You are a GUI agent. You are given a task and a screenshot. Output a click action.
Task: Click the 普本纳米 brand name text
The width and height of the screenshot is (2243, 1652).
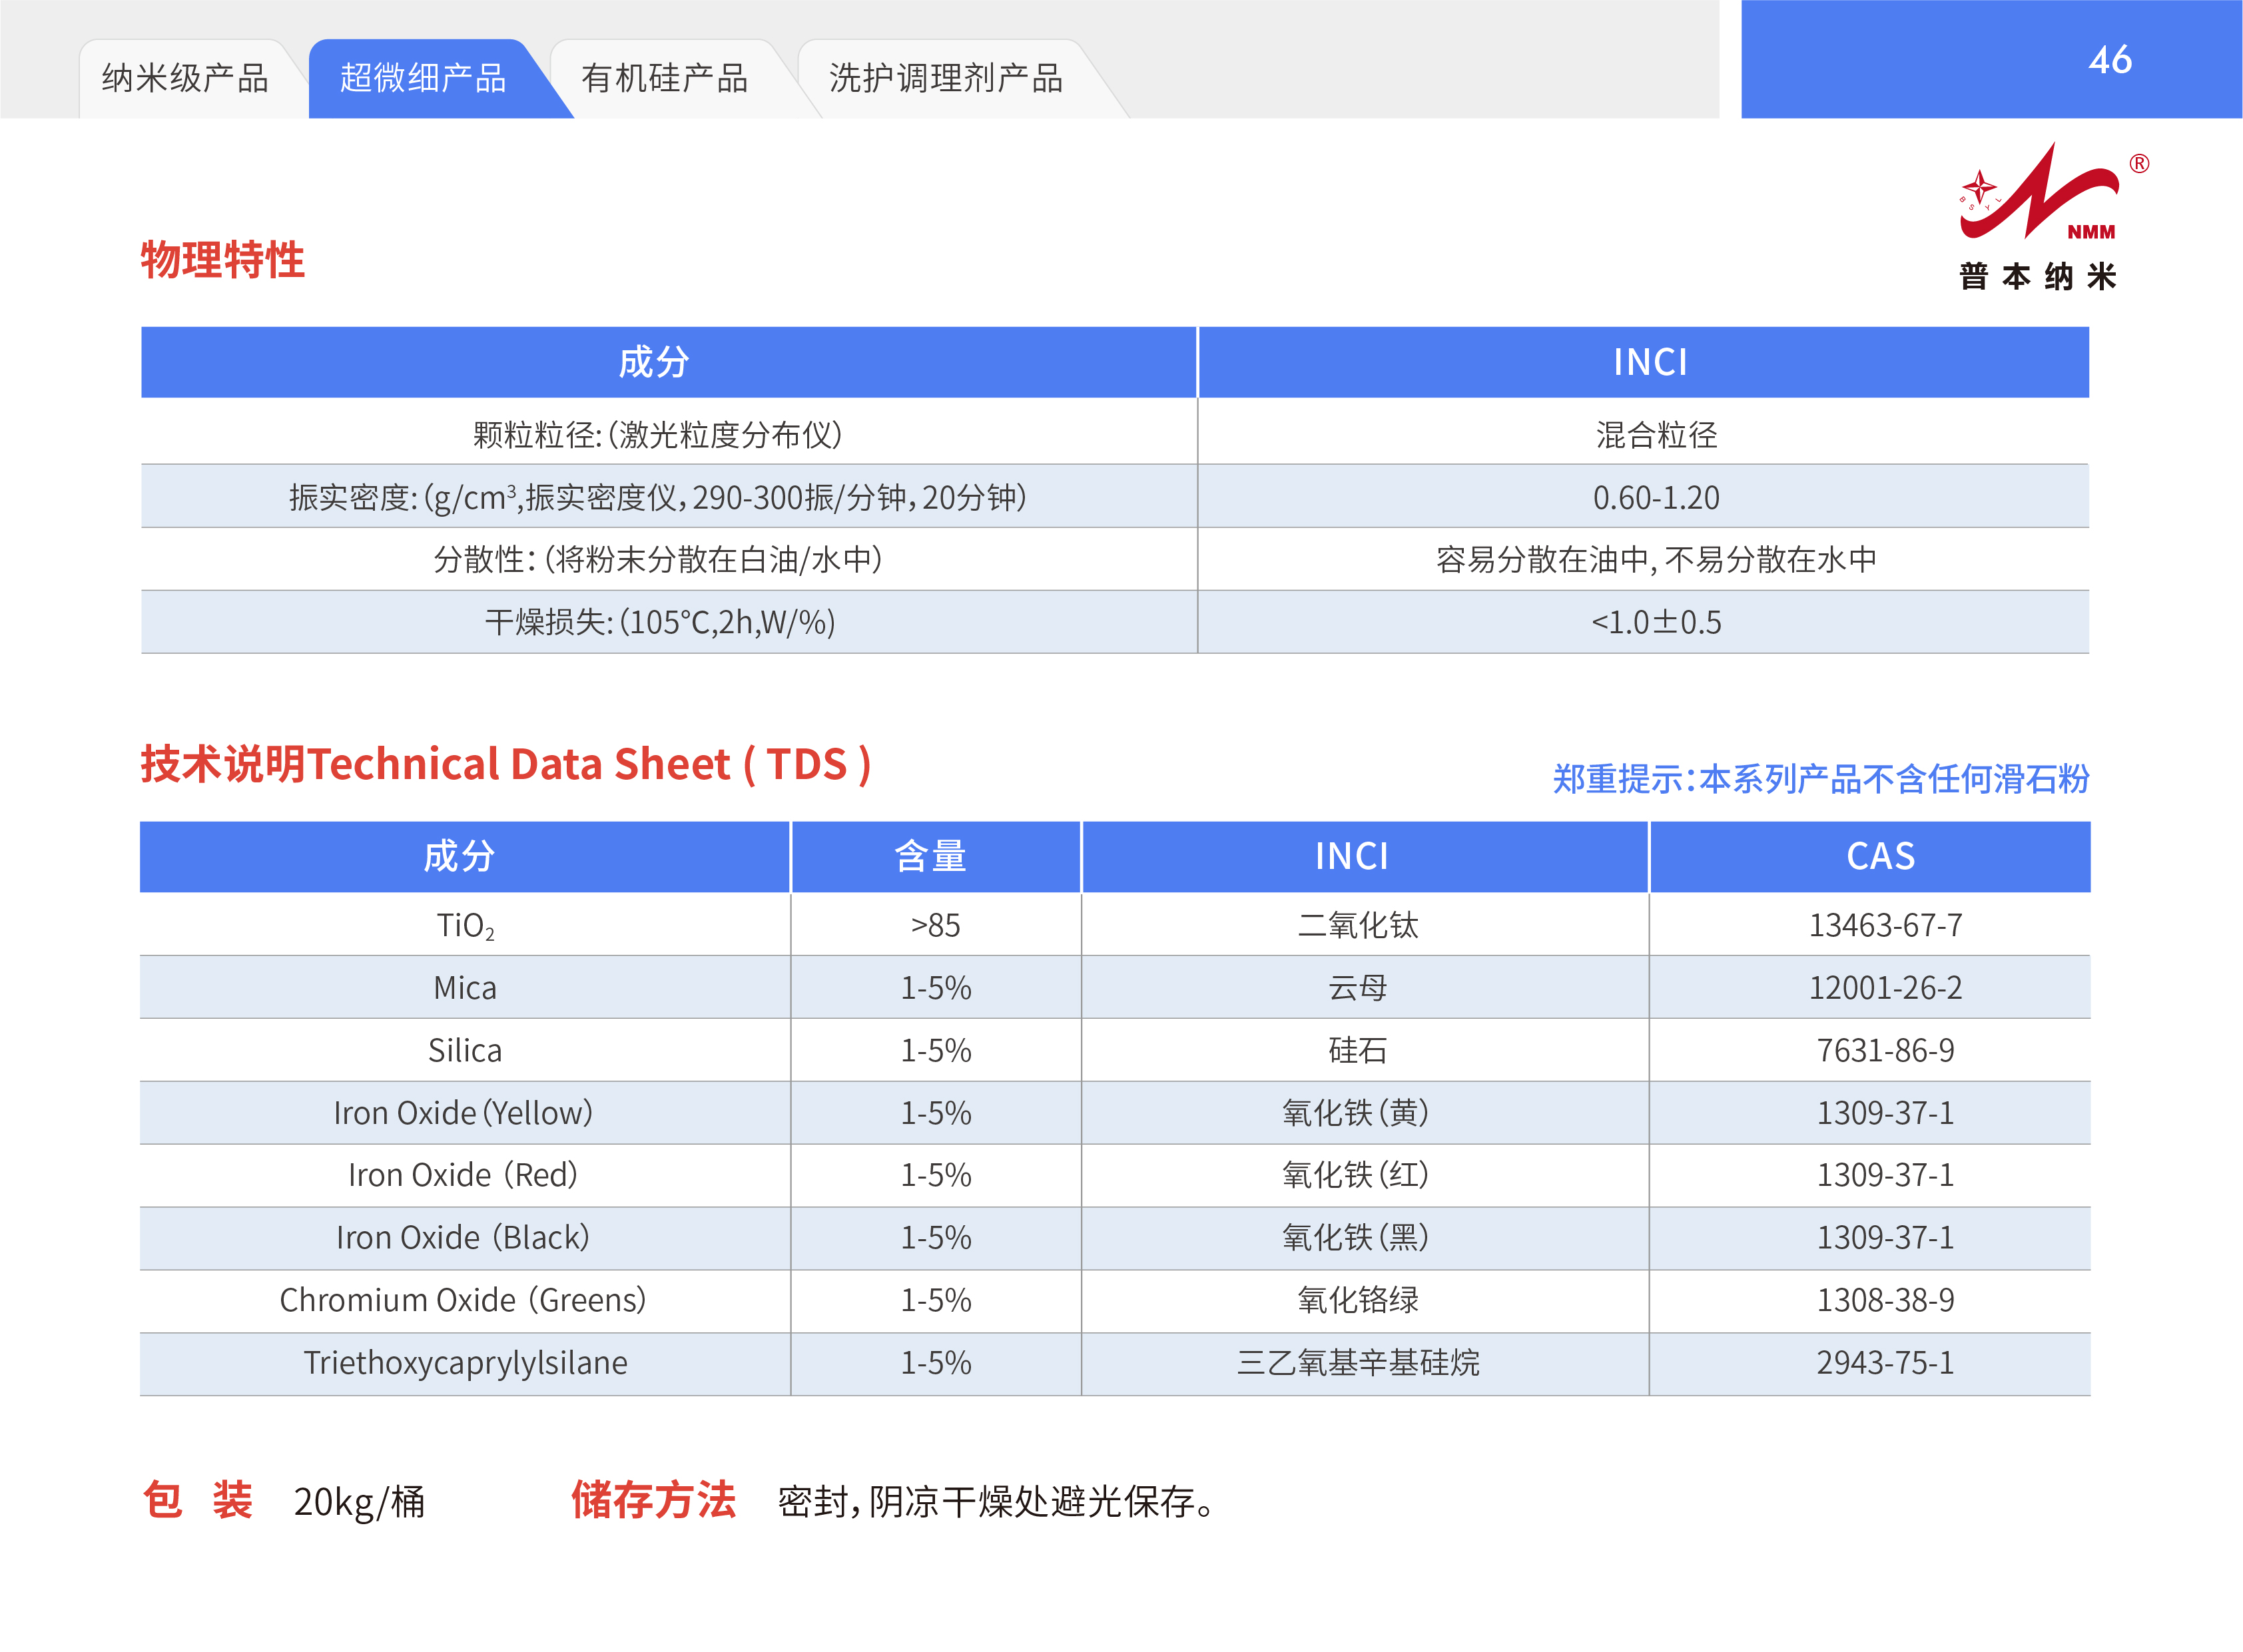(x=2038, y=277)
